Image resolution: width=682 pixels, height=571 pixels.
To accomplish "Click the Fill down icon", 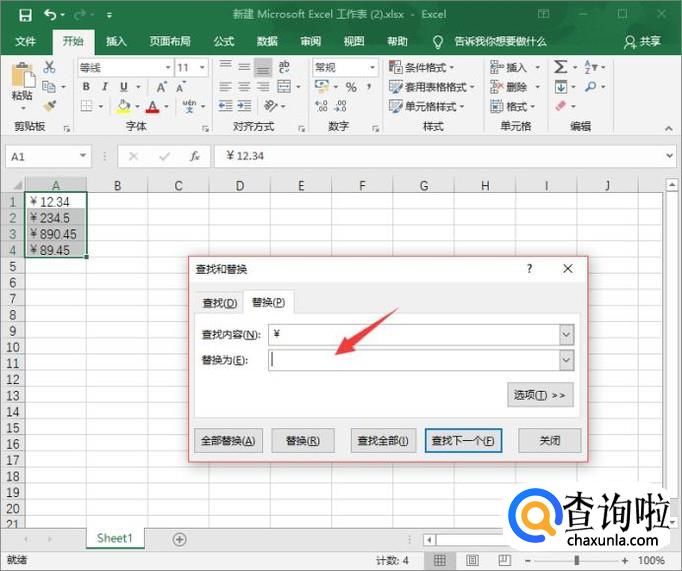I will pyautogui.click(x=561, y=87).
